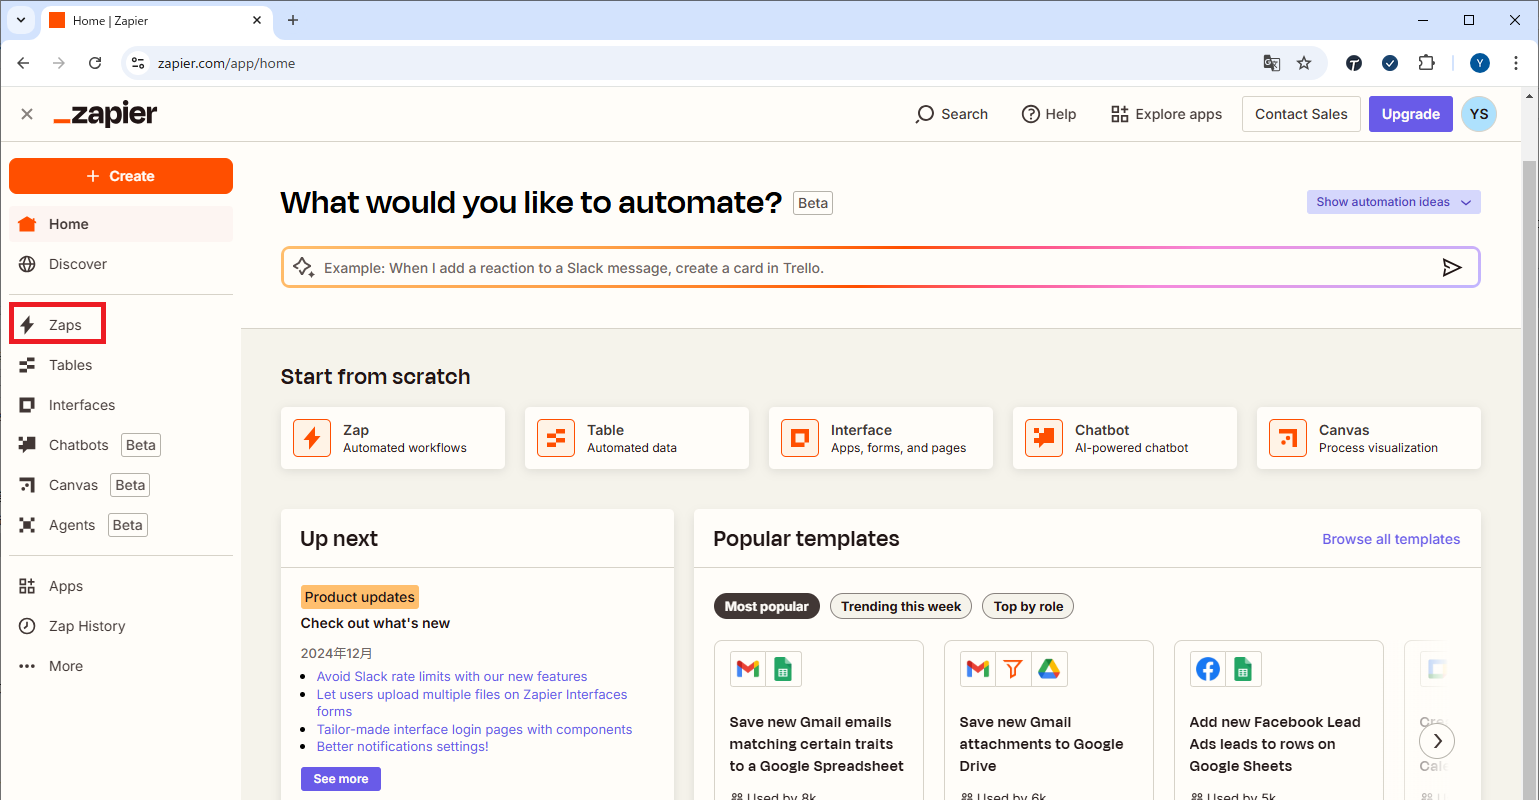This screenshot has width=1539, height=800.
Task: Open Let users upload multiple files link
Action: click(x=472, y=703)
